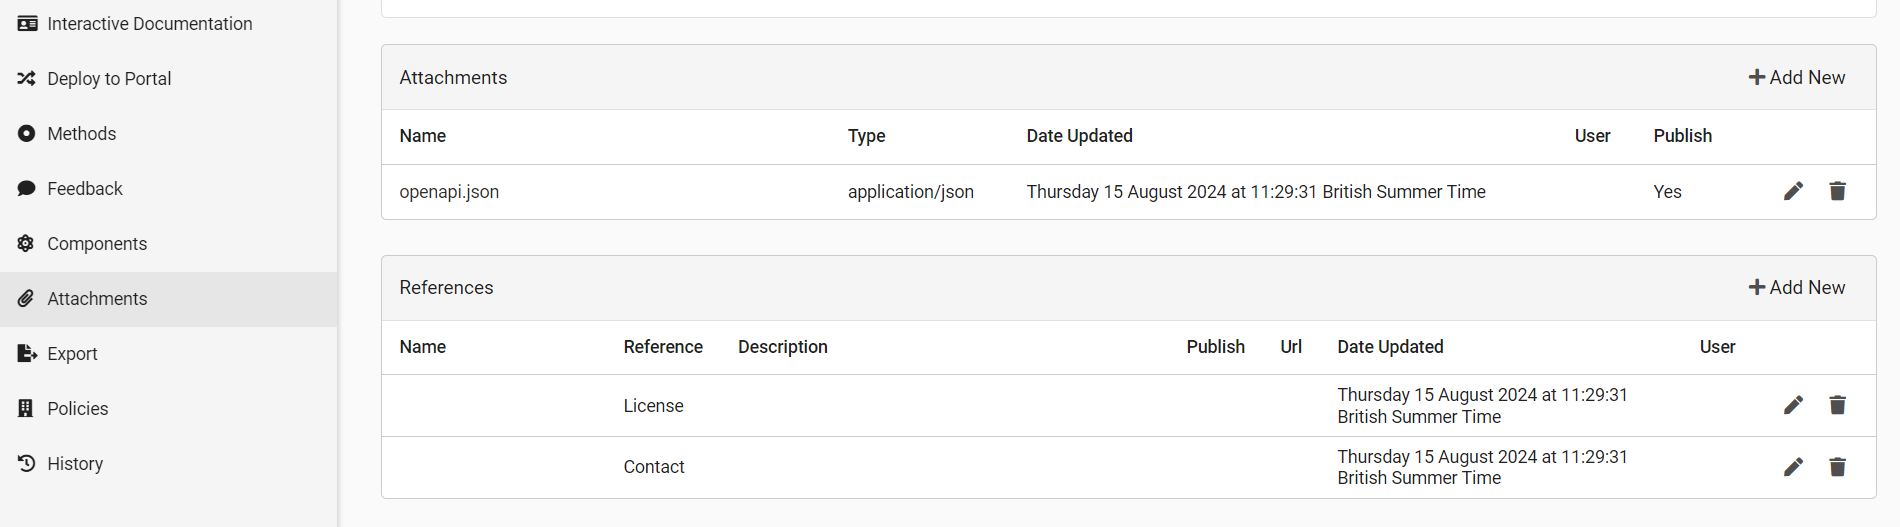1900x527 pixels.
Task: Add New attachment
Action: click(1796, 77)
